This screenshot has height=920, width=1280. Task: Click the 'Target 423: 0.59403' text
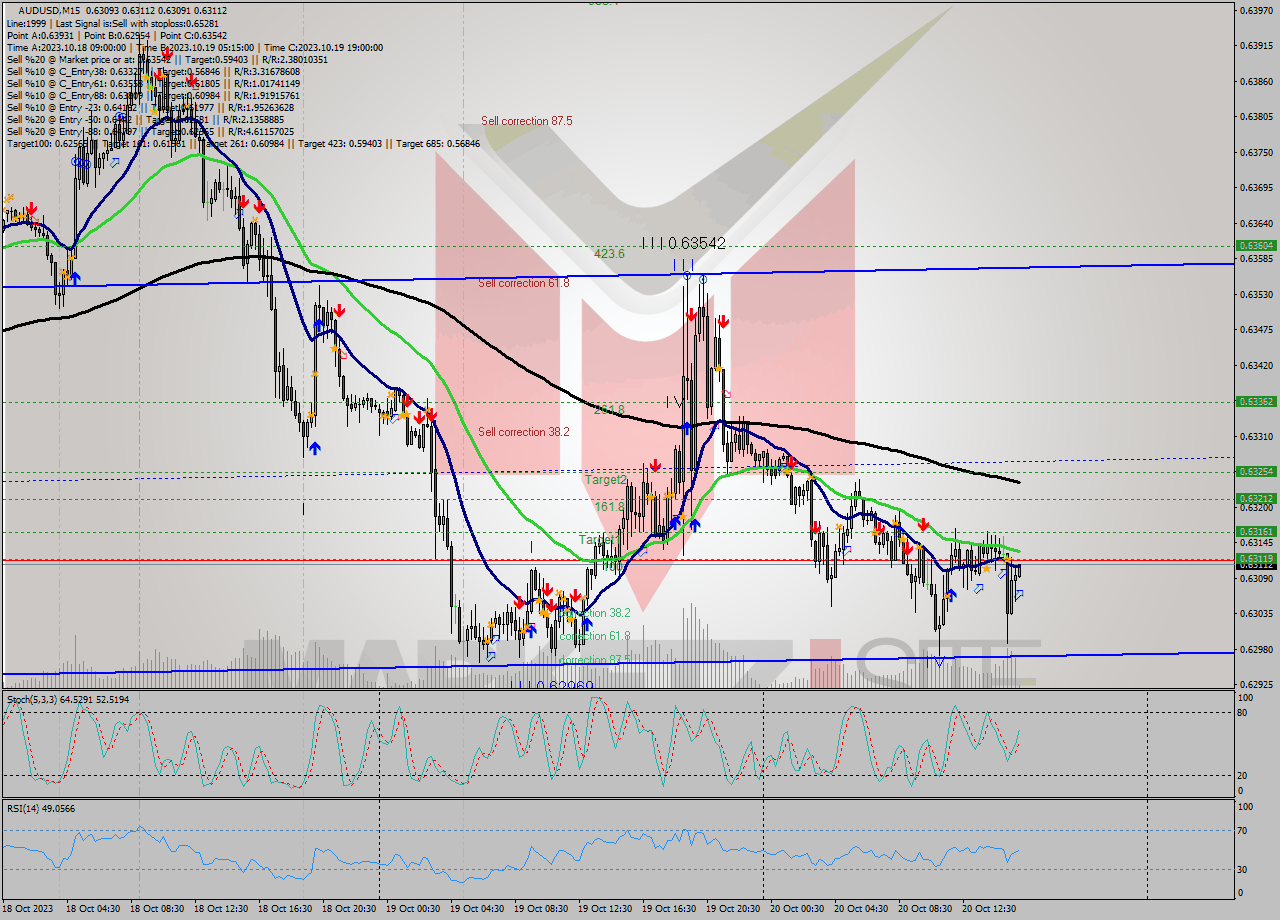(x=345, y=144)
